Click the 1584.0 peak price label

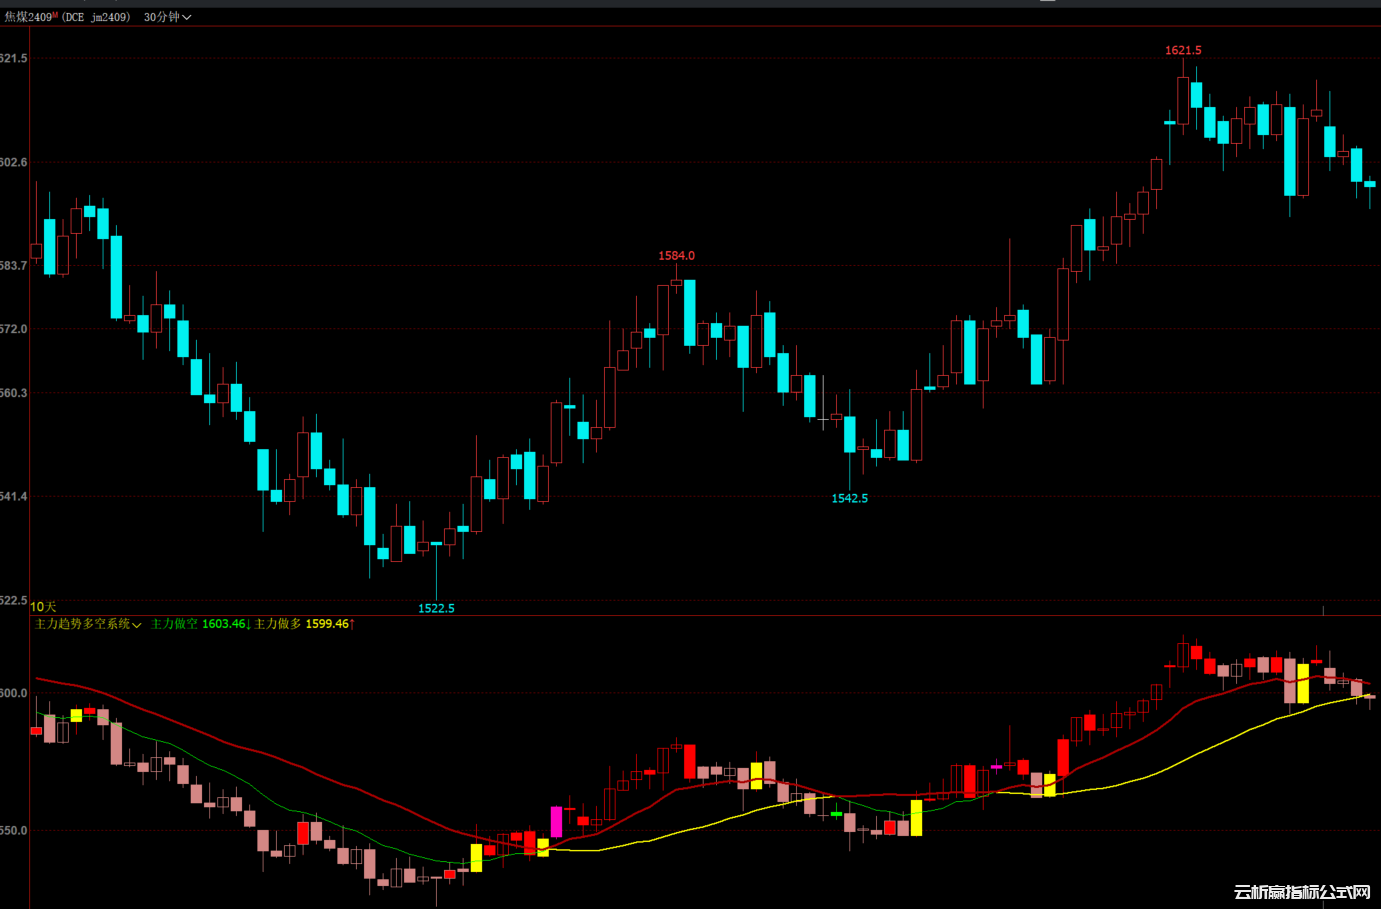676,256
